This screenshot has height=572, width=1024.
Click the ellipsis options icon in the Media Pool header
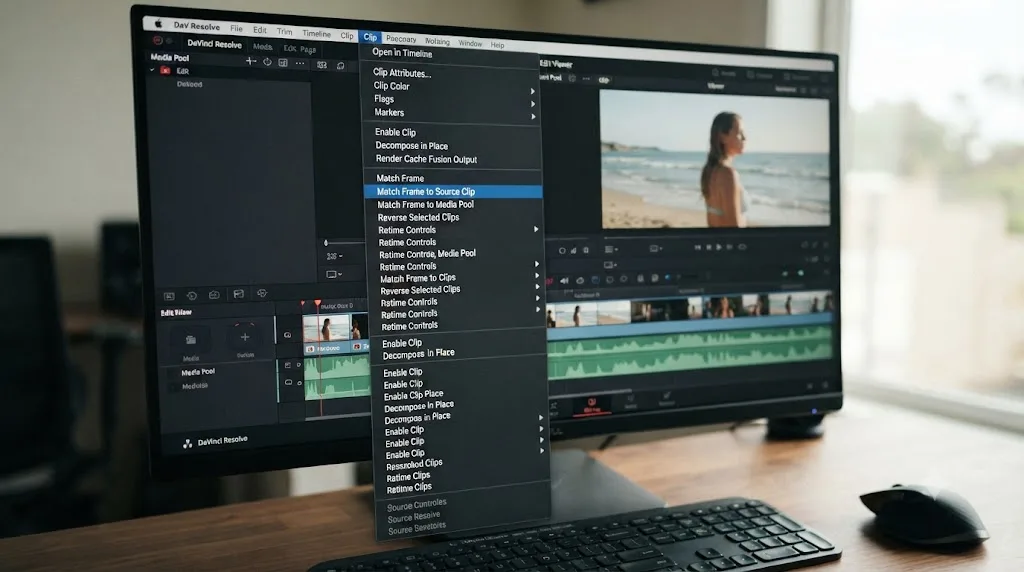pos(300,63)
